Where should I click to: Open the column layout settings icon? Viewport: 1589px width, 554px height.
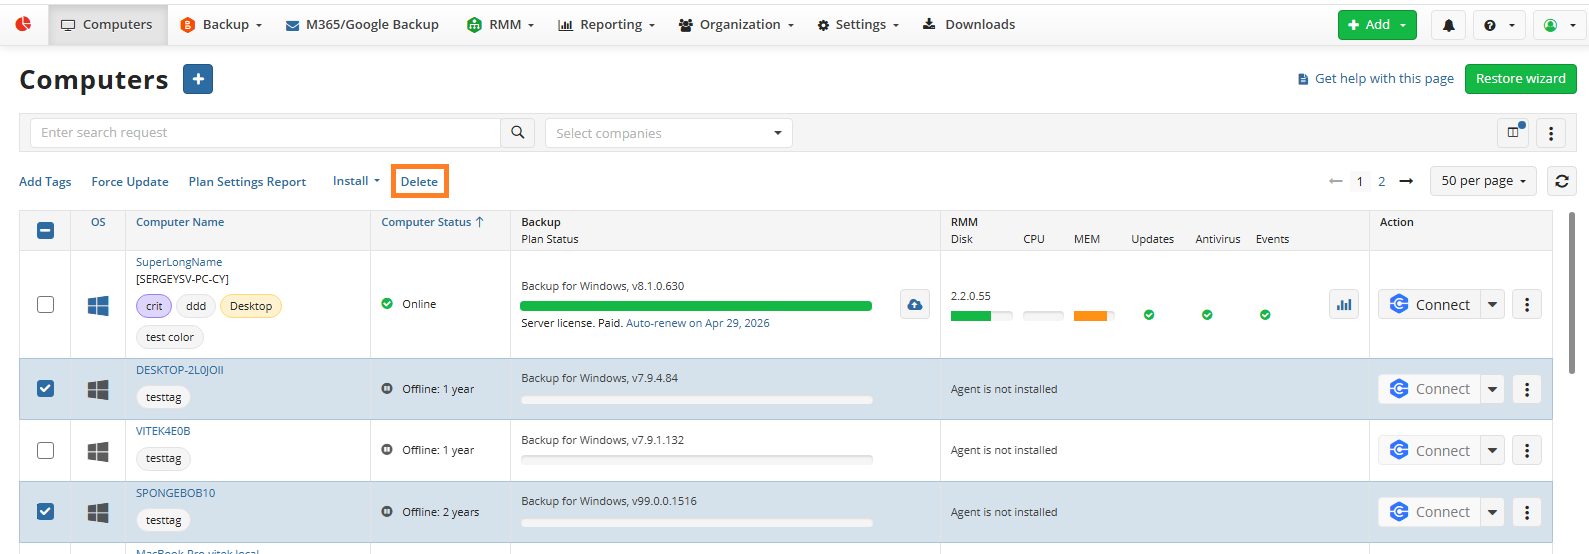(x=1513, y=133)
